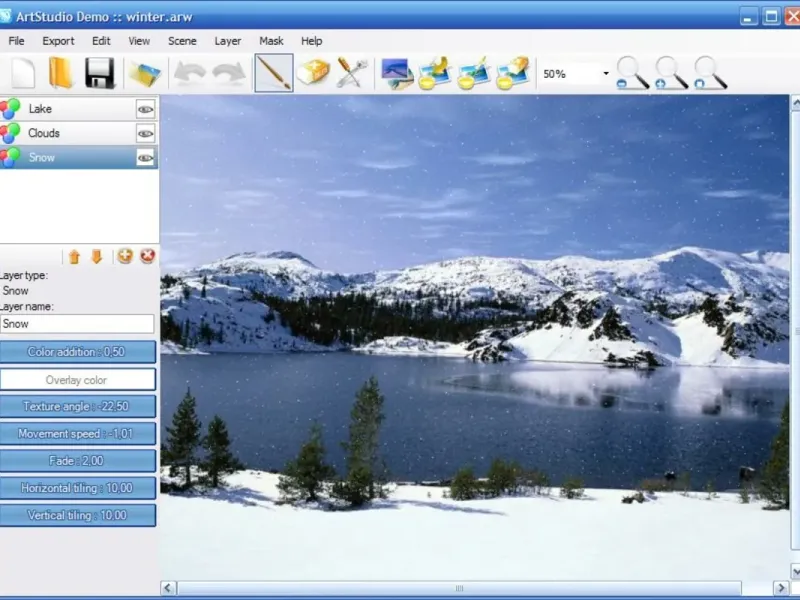
Task: Move the layer down with the orange arrow
Action: pos(97,256)
